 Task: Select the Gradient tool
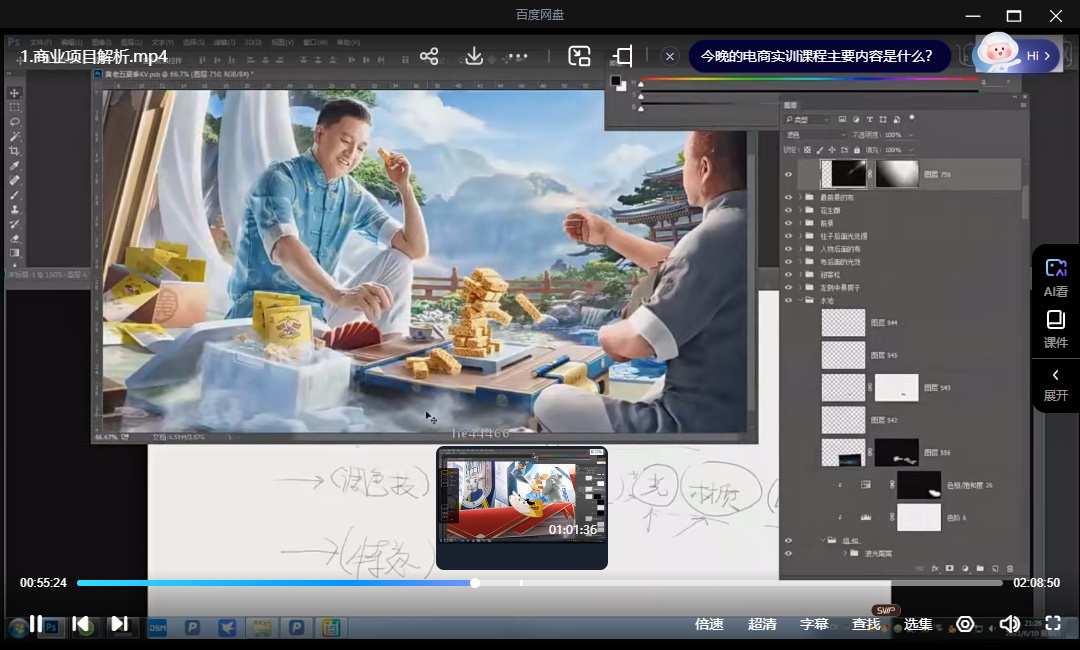[14, 253]
